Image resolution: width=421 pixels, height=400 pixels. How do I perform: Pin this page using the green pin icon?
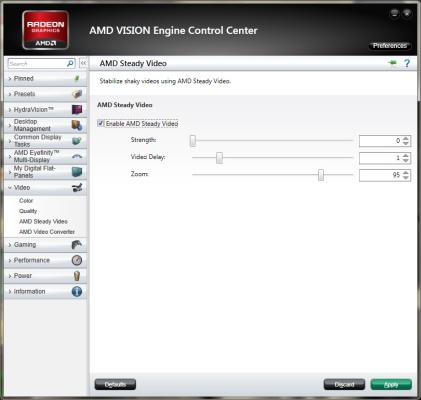click(x=393, y=63)
